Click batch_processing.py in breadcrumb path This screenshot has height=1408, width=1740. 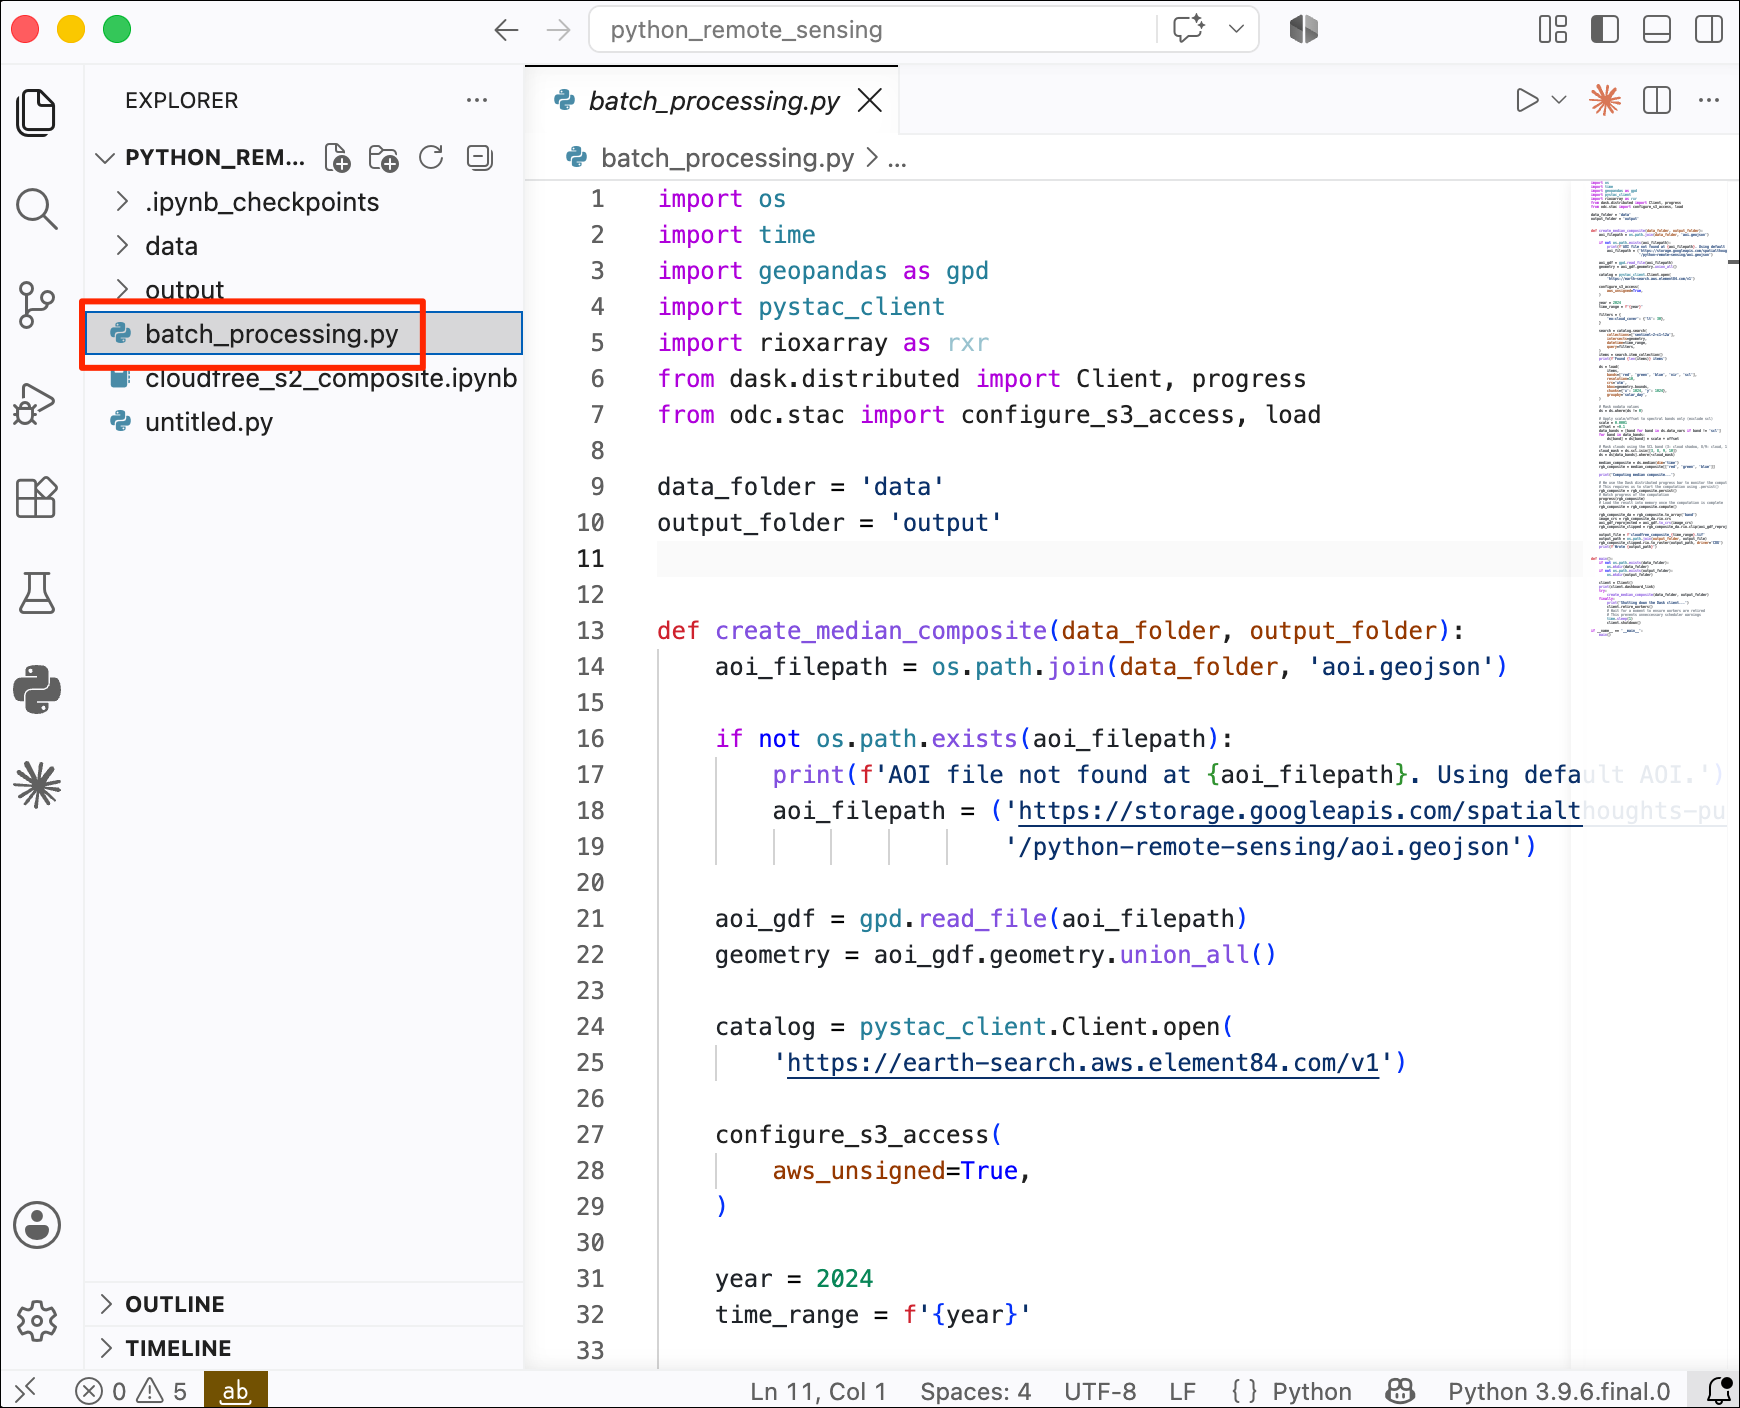click(x=727, y=158)
